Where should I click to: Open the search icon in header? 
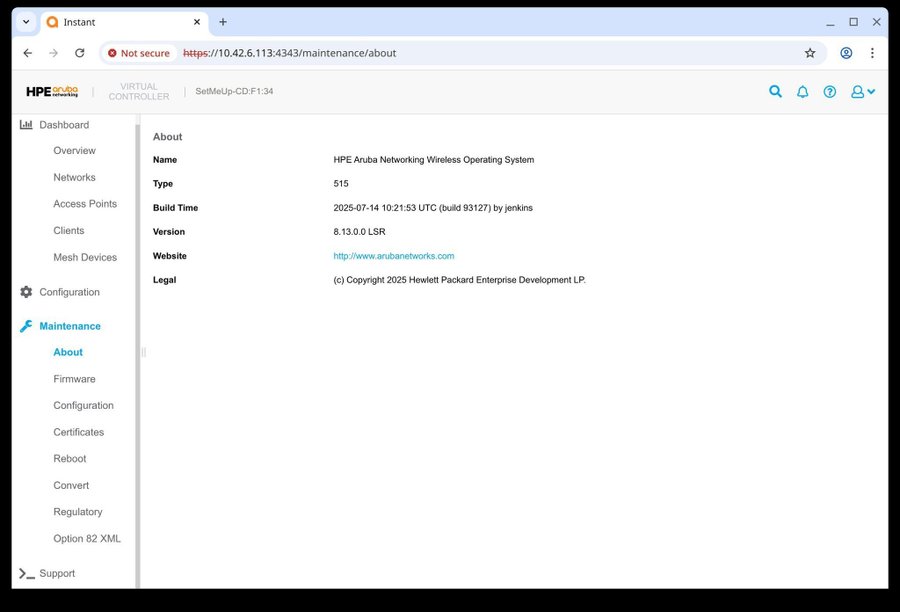point(775,92)
